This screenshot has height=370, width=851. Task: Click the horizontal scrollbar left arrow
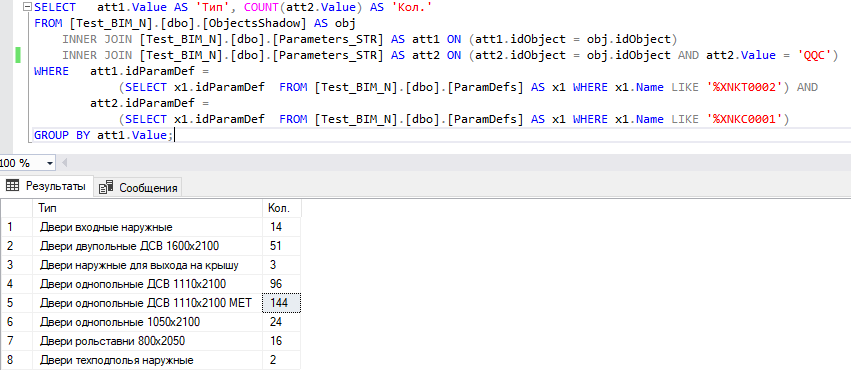[65, 163]
